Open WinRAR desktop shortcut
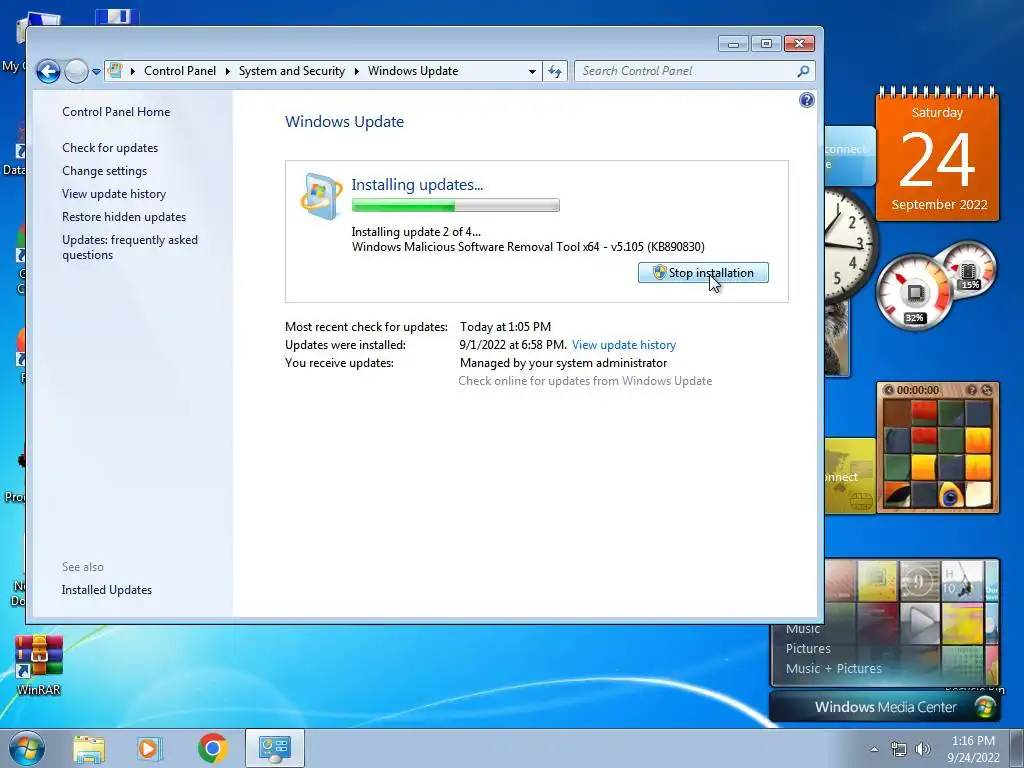Viewport: 1024px width, 768px height. point(39,665)
